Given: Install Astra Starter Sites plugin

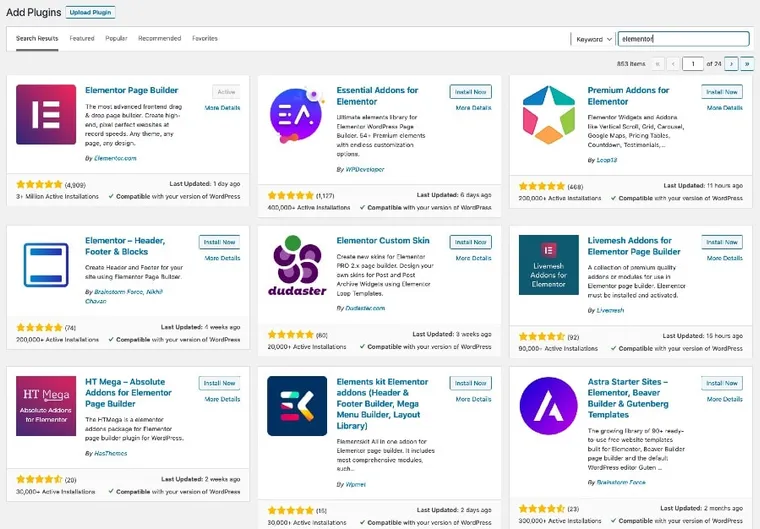Looking at the screenshot, I should (722, 383).
